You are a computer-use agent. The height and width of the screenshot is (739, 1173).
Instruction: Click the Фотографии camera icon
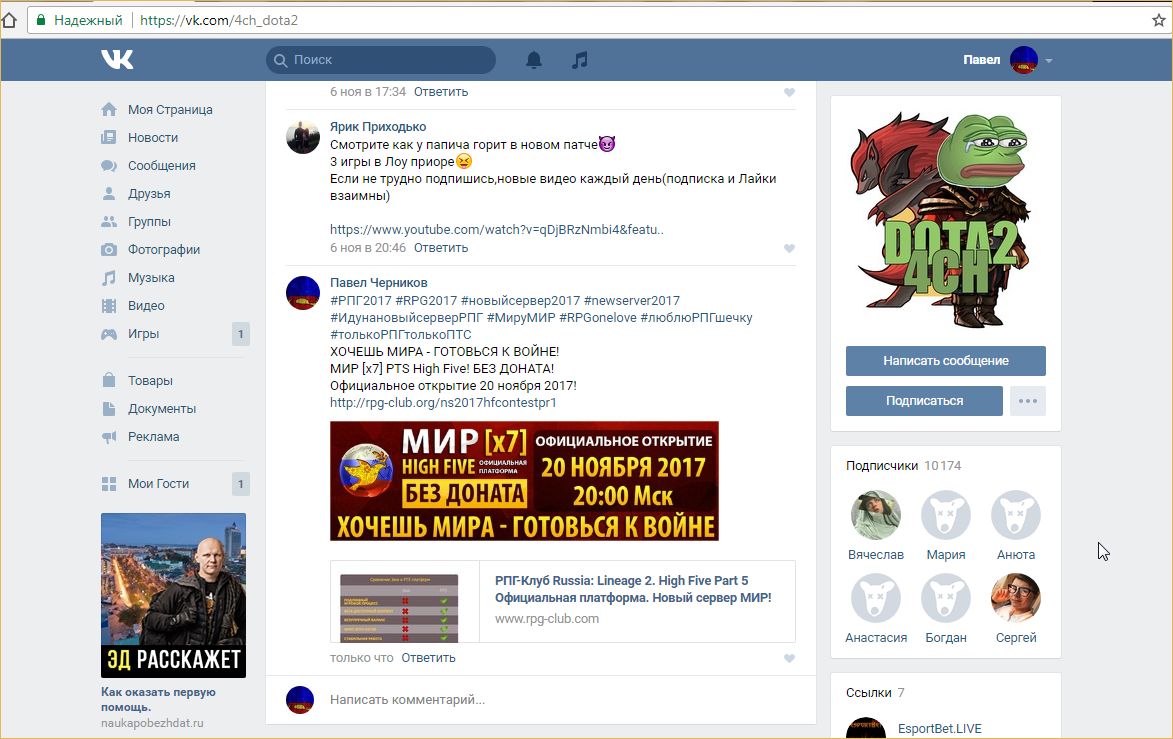point(109,250)
